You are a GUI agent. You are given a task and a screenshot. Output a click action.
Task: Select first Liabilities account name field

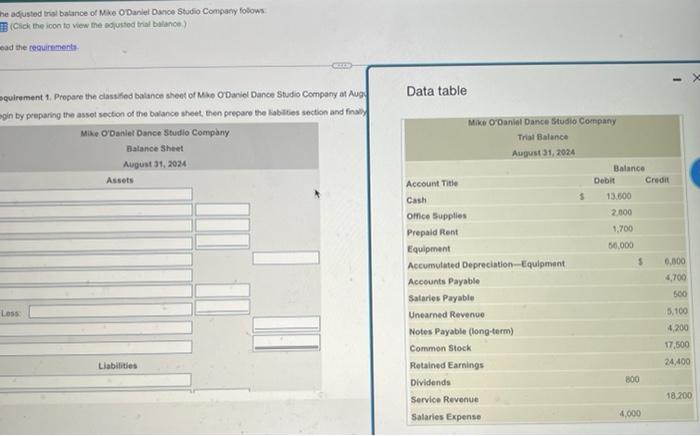96,380
